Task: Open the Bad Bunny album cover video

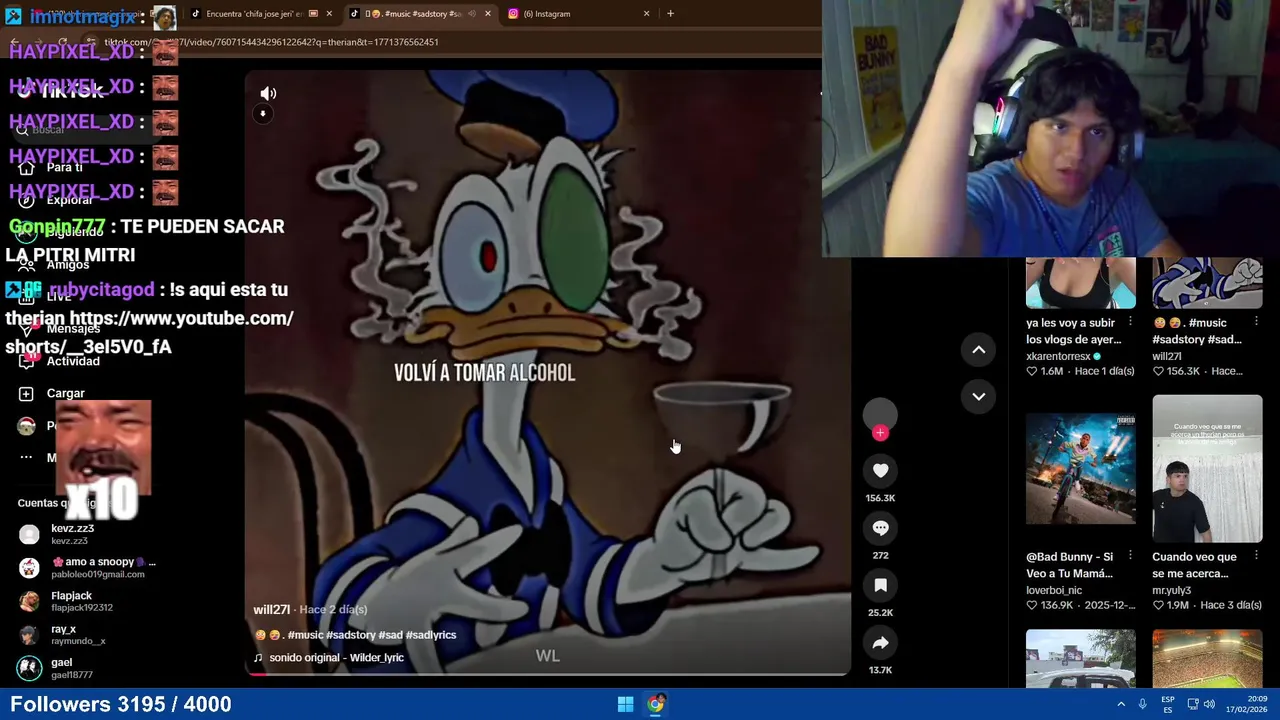Action: click(1080, 469)
